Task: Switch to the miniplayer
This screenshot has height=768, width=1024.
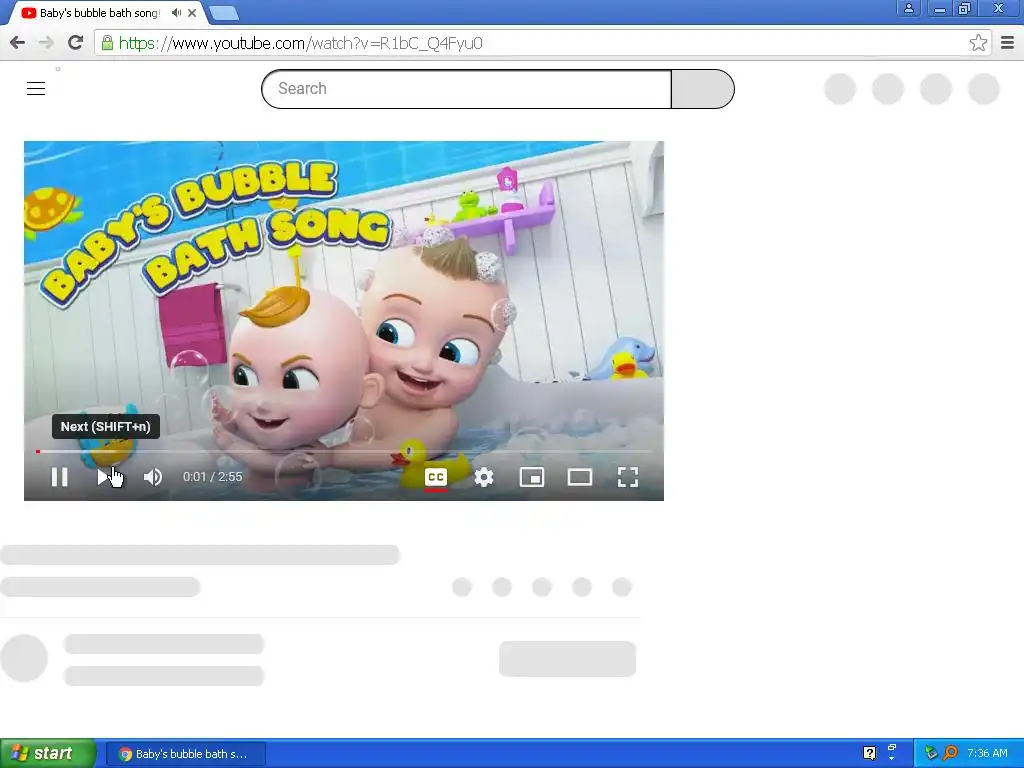Action: tap(532, 477)
